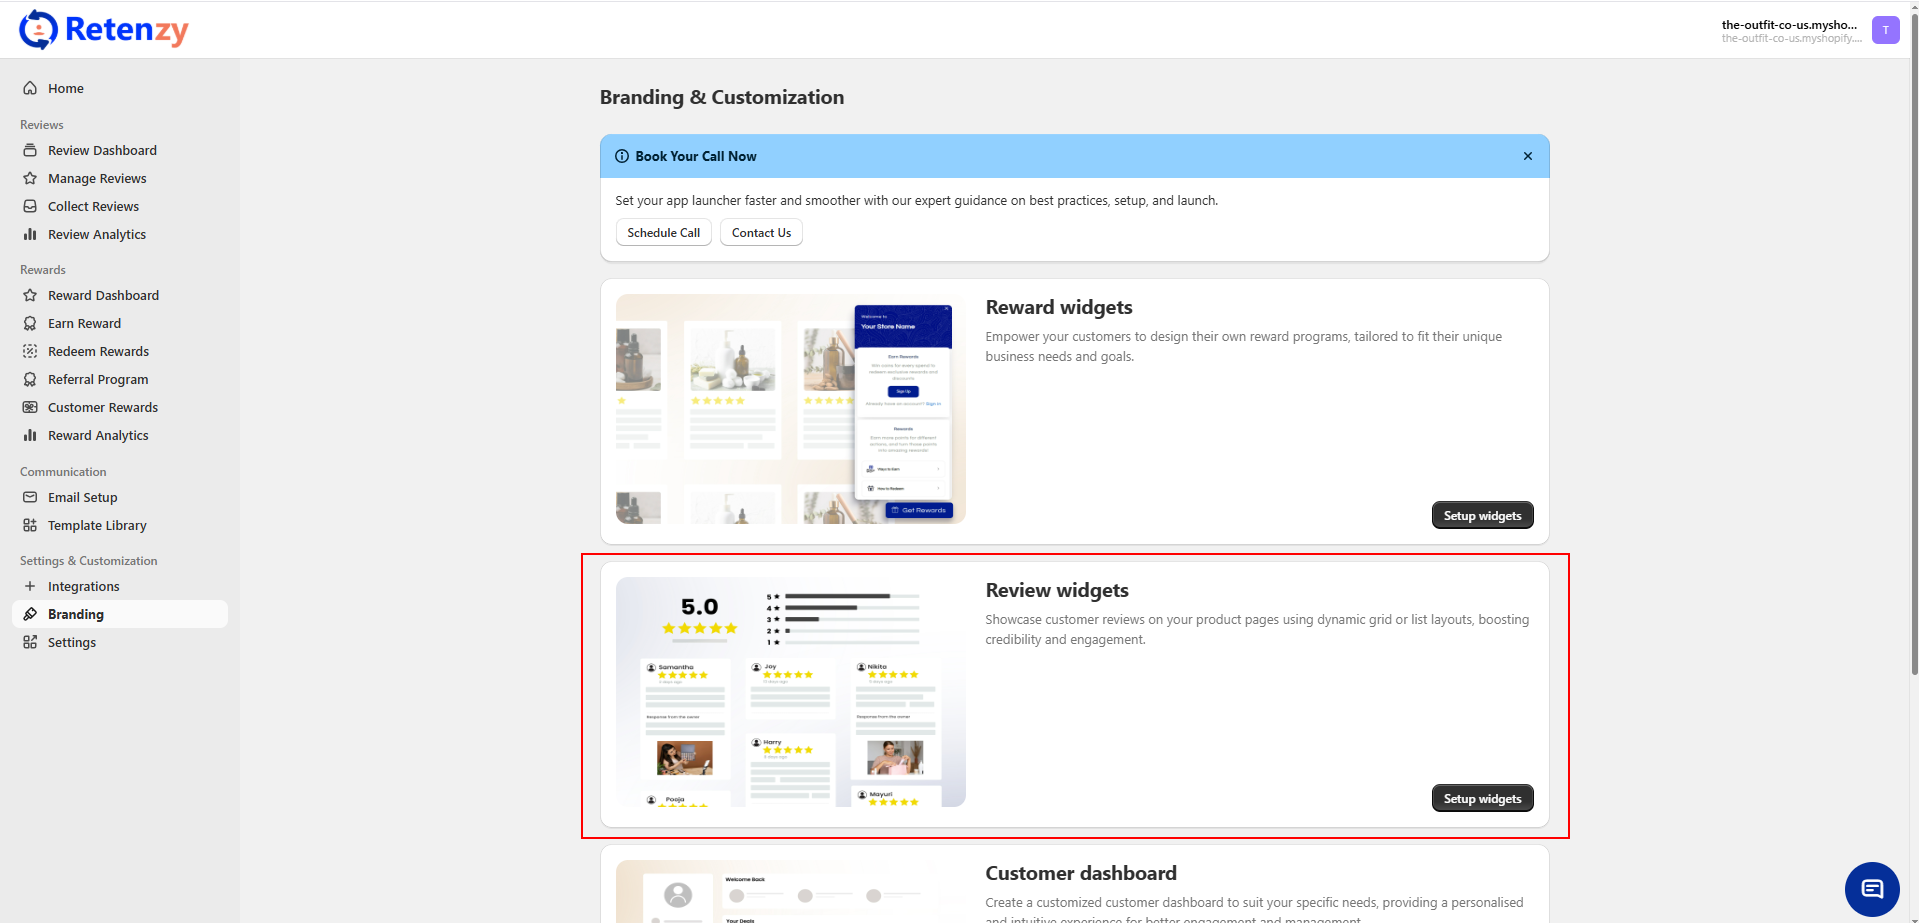This screenshot has height=923, width=1919.
Task: Click the Reward widgets preview image
Action: (791, 409)
